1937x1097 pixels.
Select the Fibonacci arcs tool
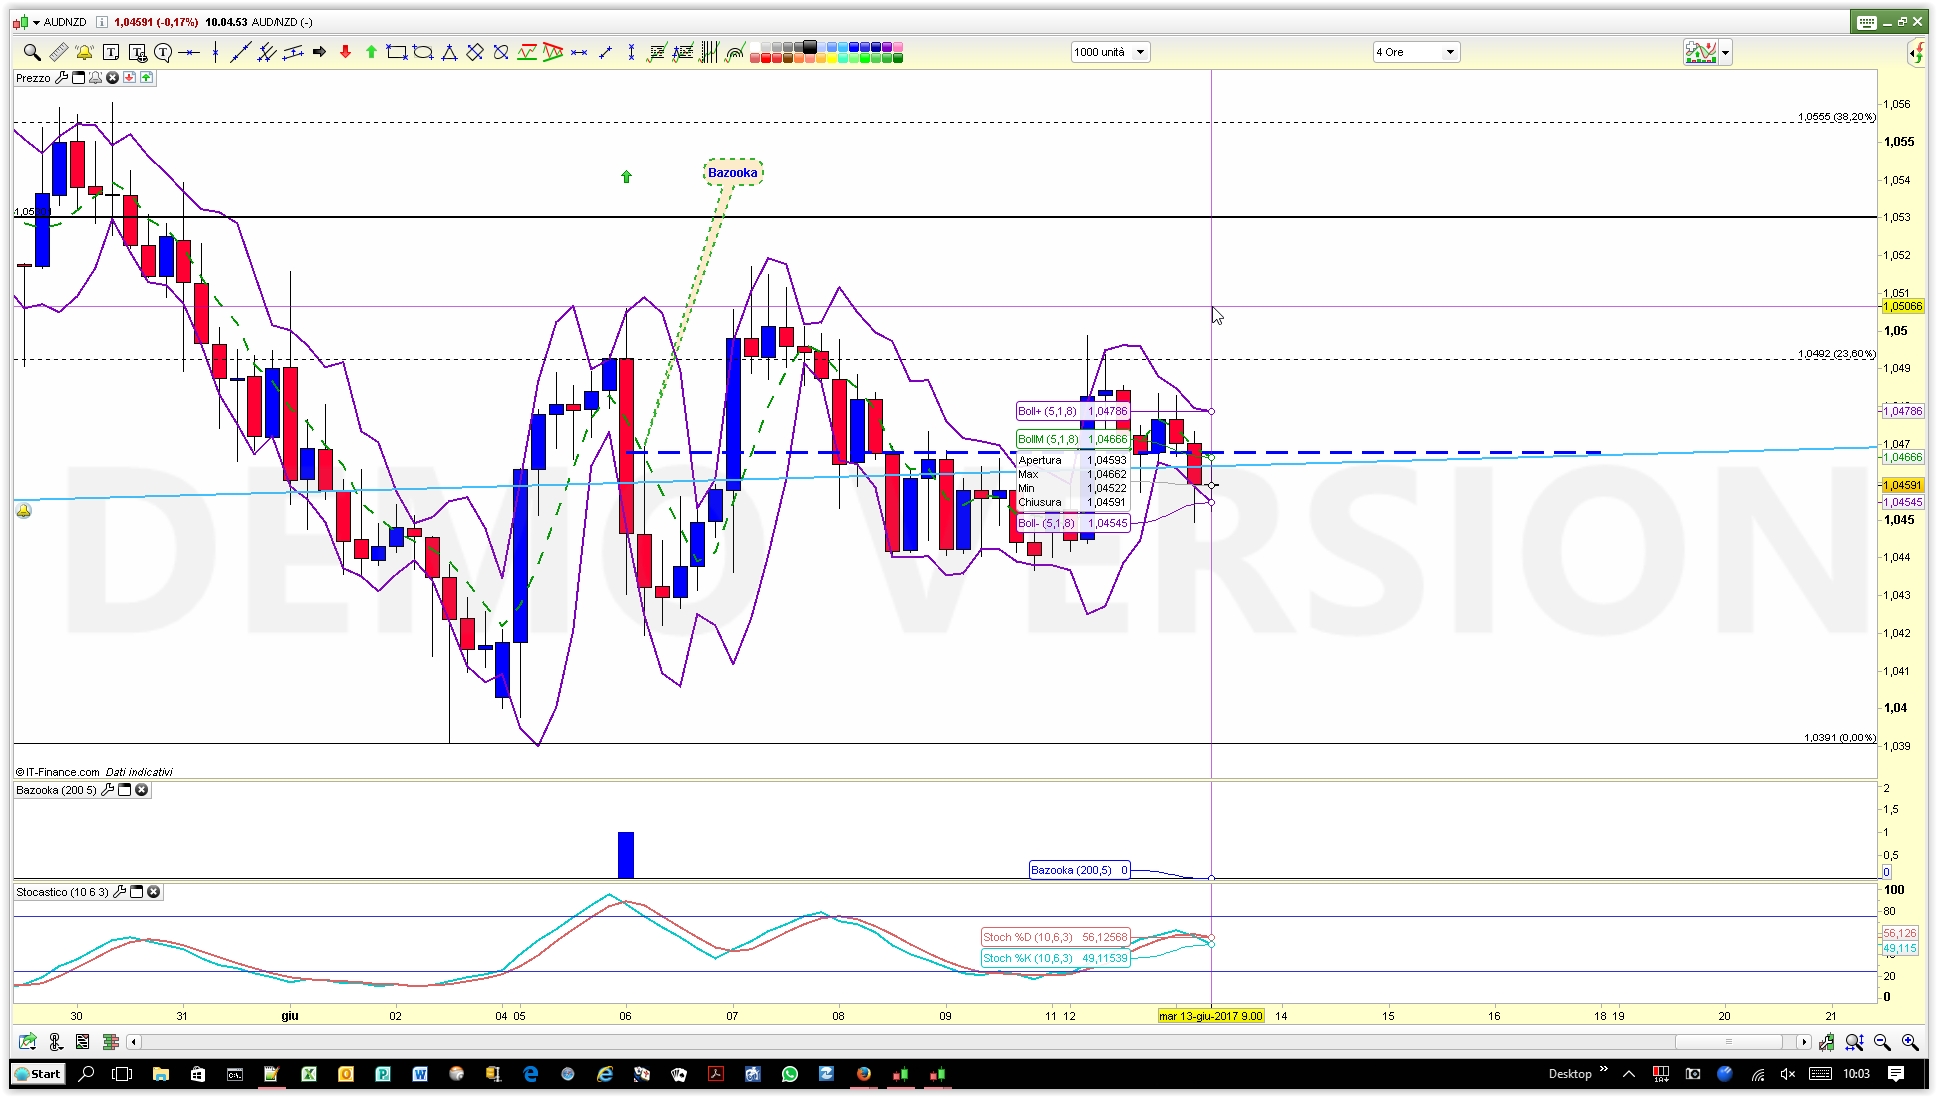pos(735,52)
